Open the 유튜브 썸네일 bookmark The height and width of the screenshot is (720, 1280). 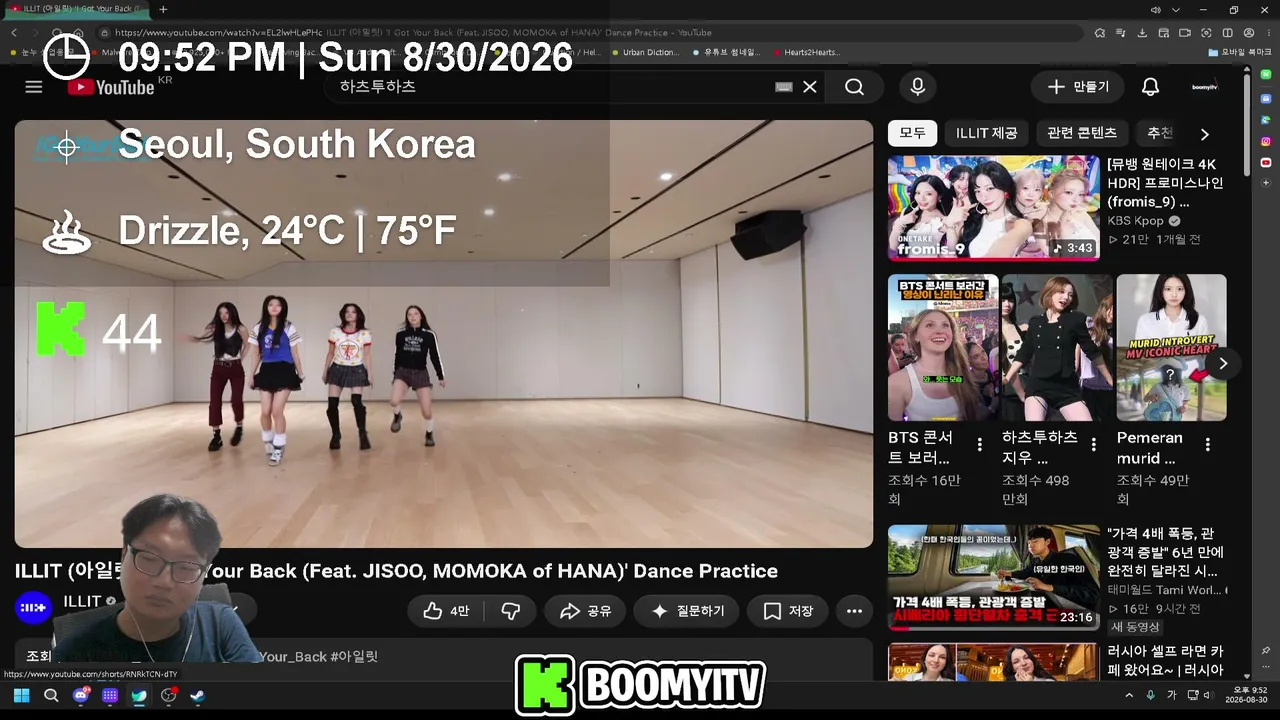click(726, 53)
